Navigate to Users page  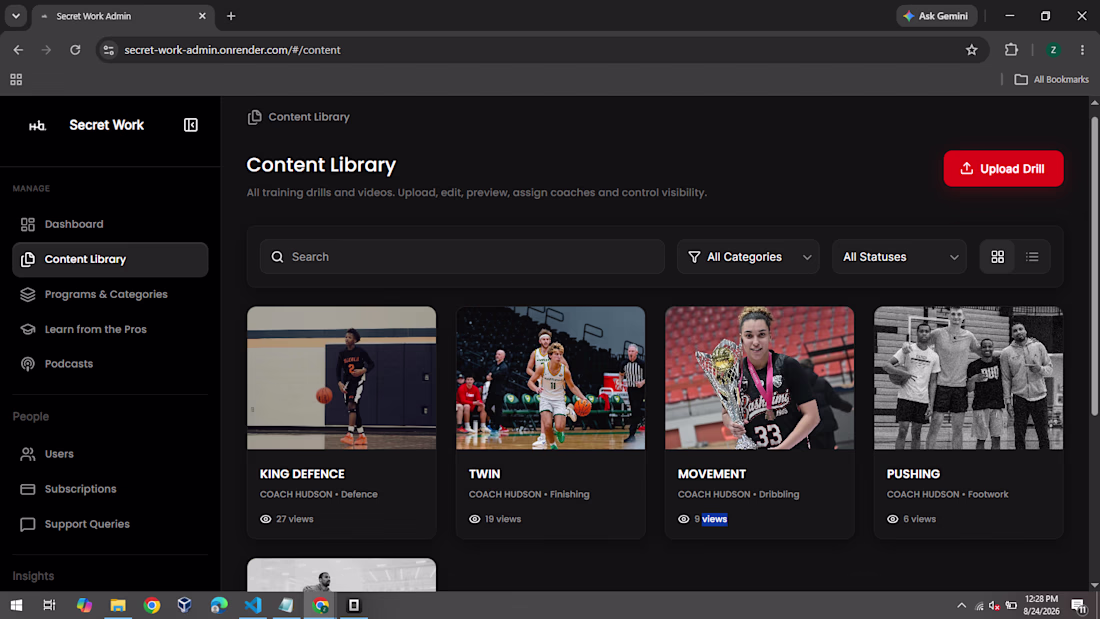click(110, 454)
